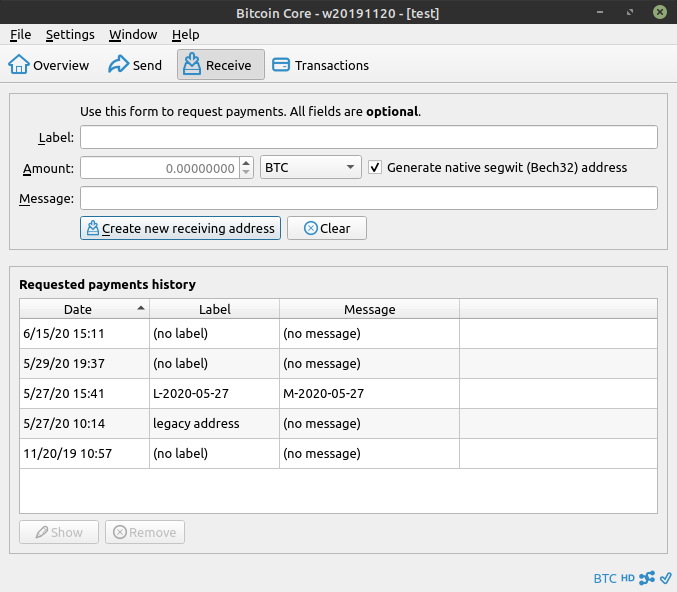Increase amount with the up spinner arrow
Image resolution: width=677 pixels, height=592 pixels.
246,163
